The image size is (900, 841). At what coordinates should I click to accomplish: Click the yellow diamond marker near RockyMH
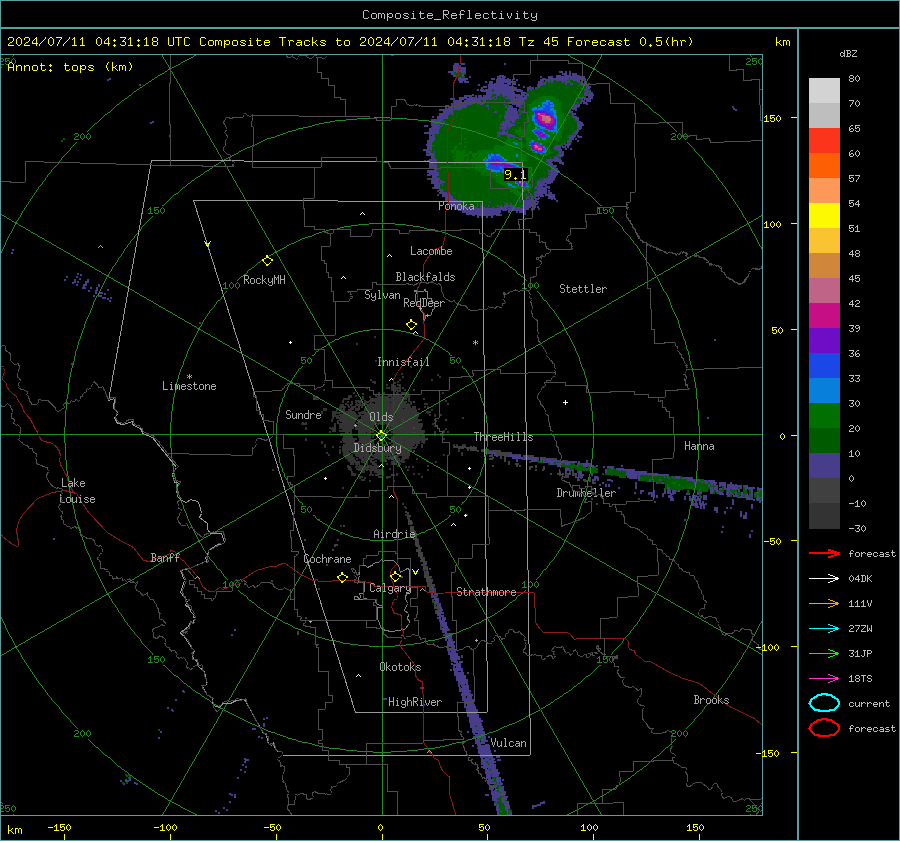[x=267, y=261]
